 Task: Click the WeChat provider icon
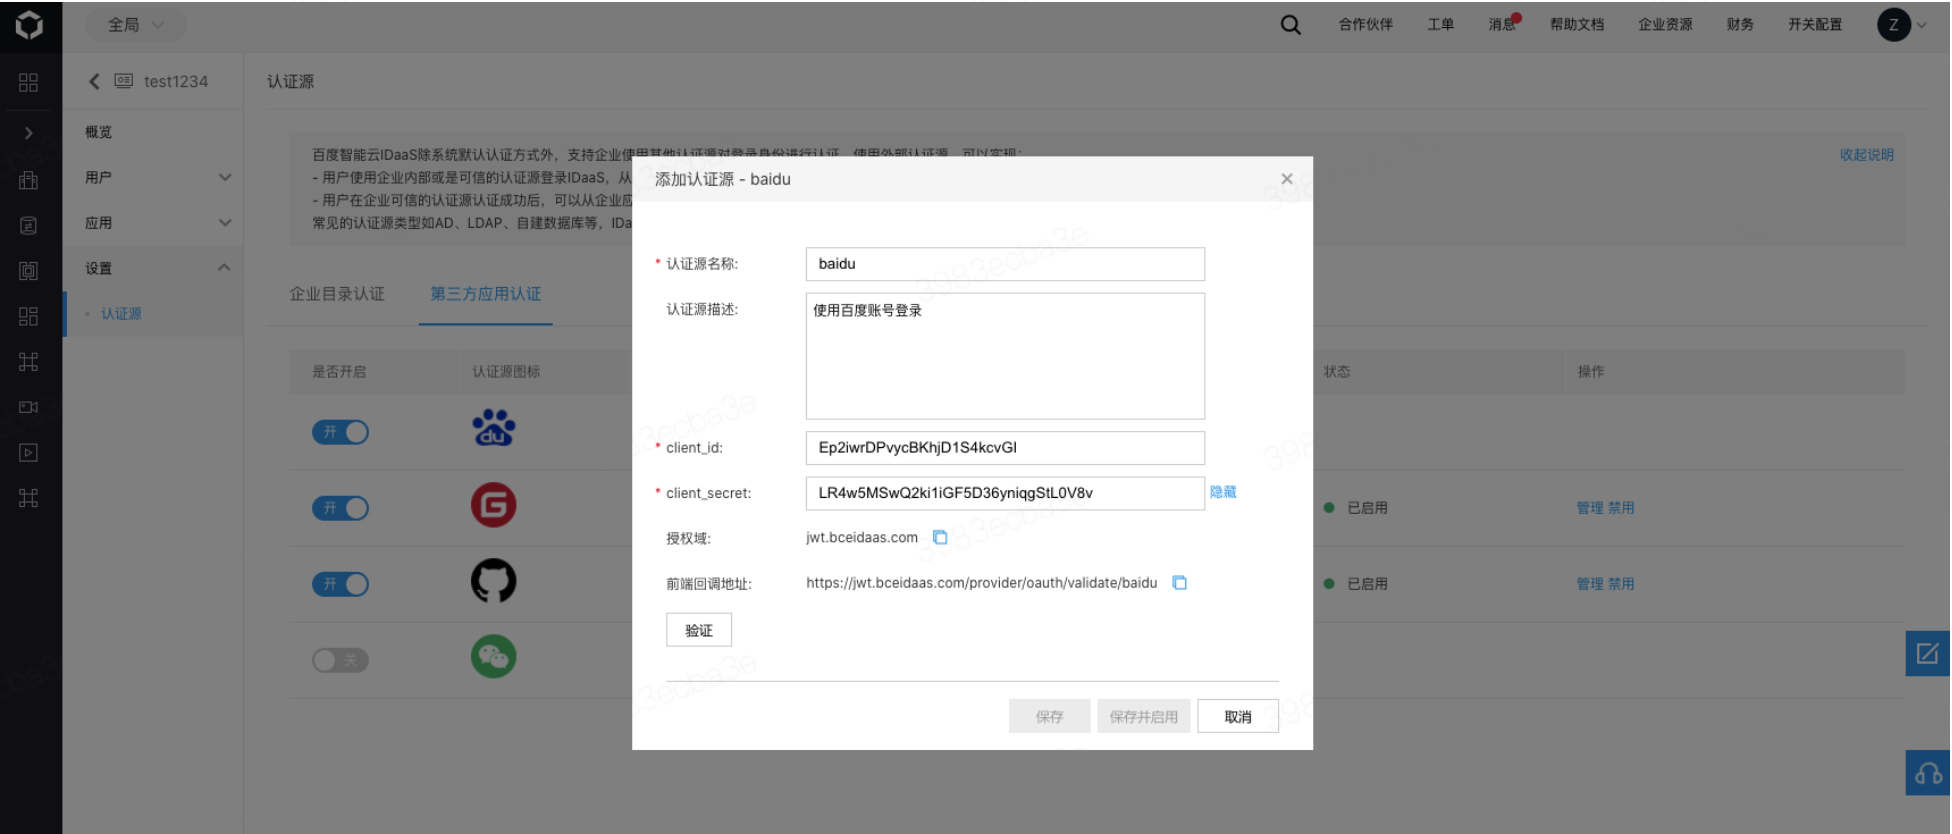click(x=494, y=657)
